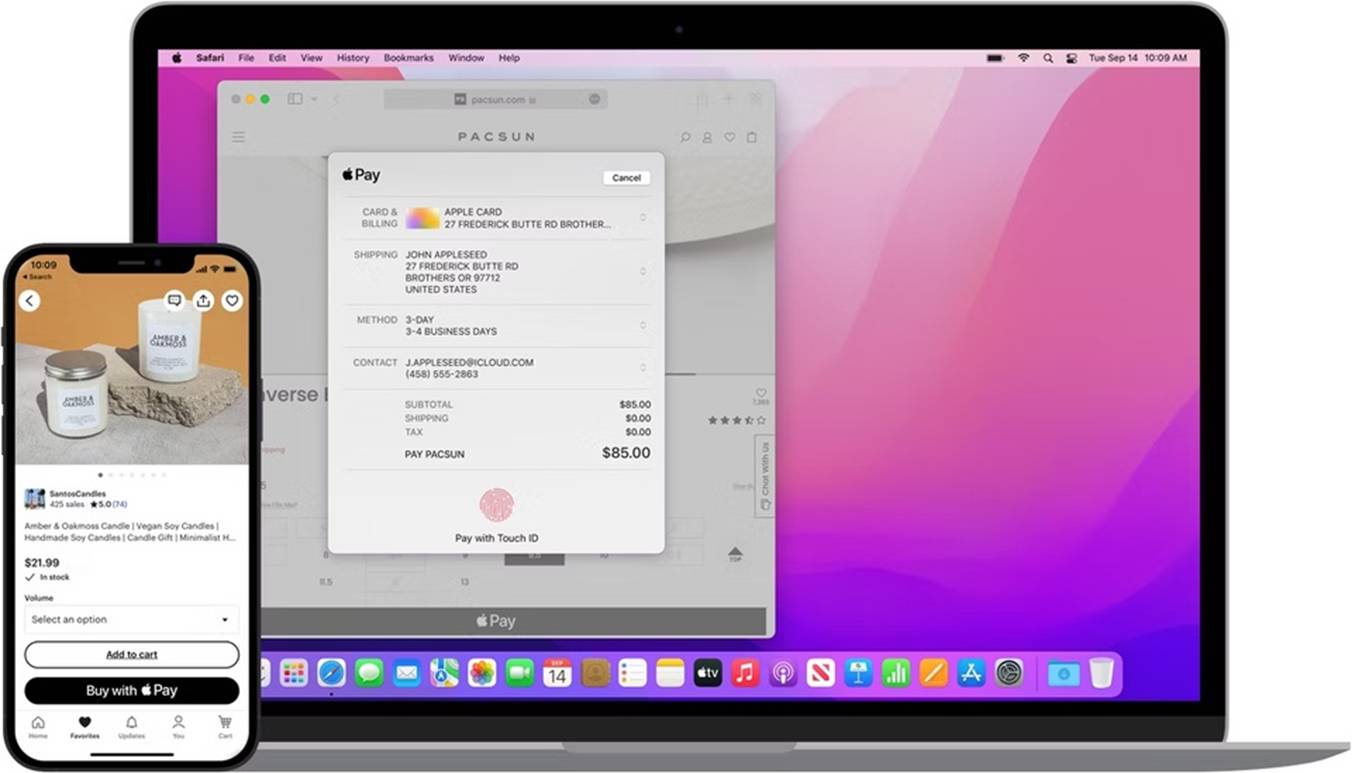Image resolution: width=1352 pixels, height=773 pixels.
Task: Open the 'Select an option' volume dropdown
Action: (x=131, y=619)
